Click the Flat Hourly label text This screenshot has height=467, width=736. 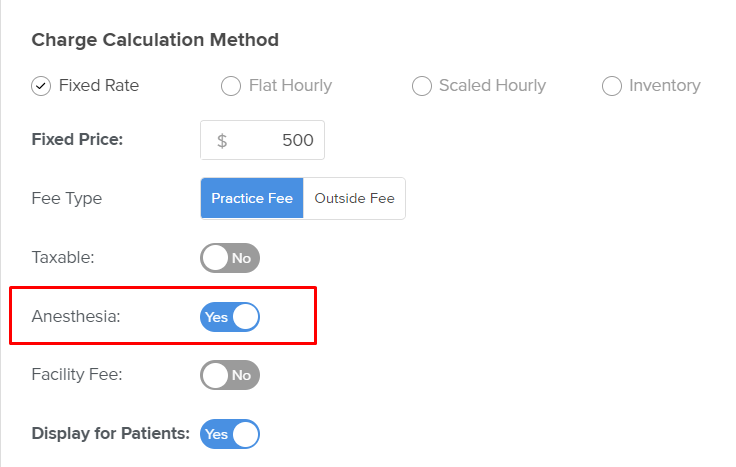(x=290, y=86)
